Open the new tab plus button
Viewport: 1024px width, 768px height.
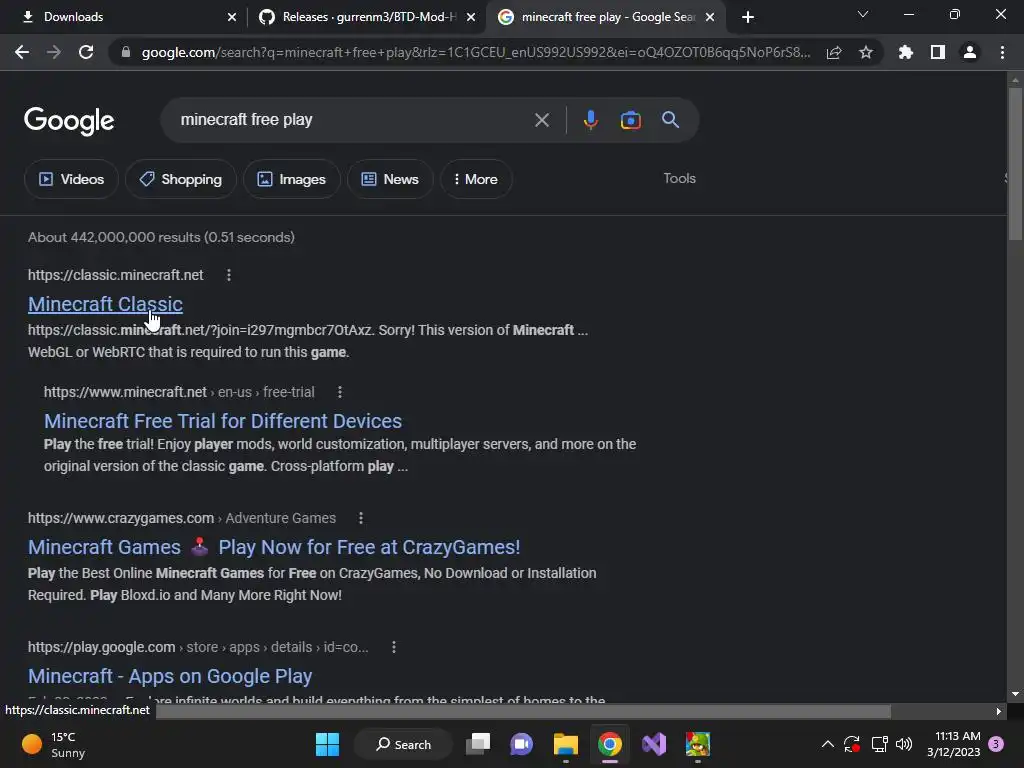(748, 17)
